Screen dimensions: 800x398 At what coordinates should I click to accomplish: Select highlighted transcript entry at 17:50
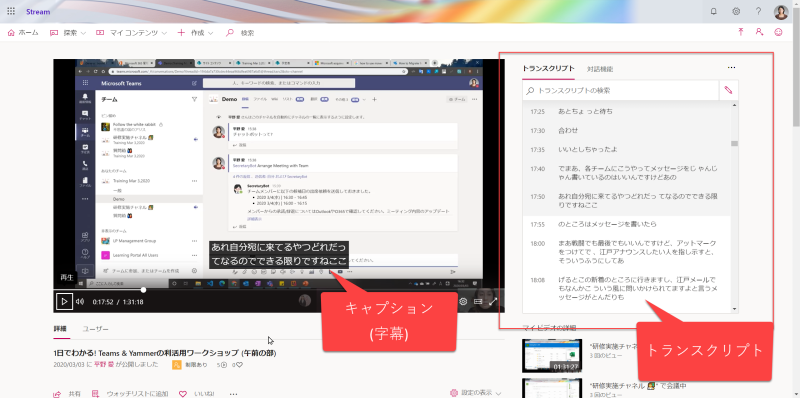(627, 201)
